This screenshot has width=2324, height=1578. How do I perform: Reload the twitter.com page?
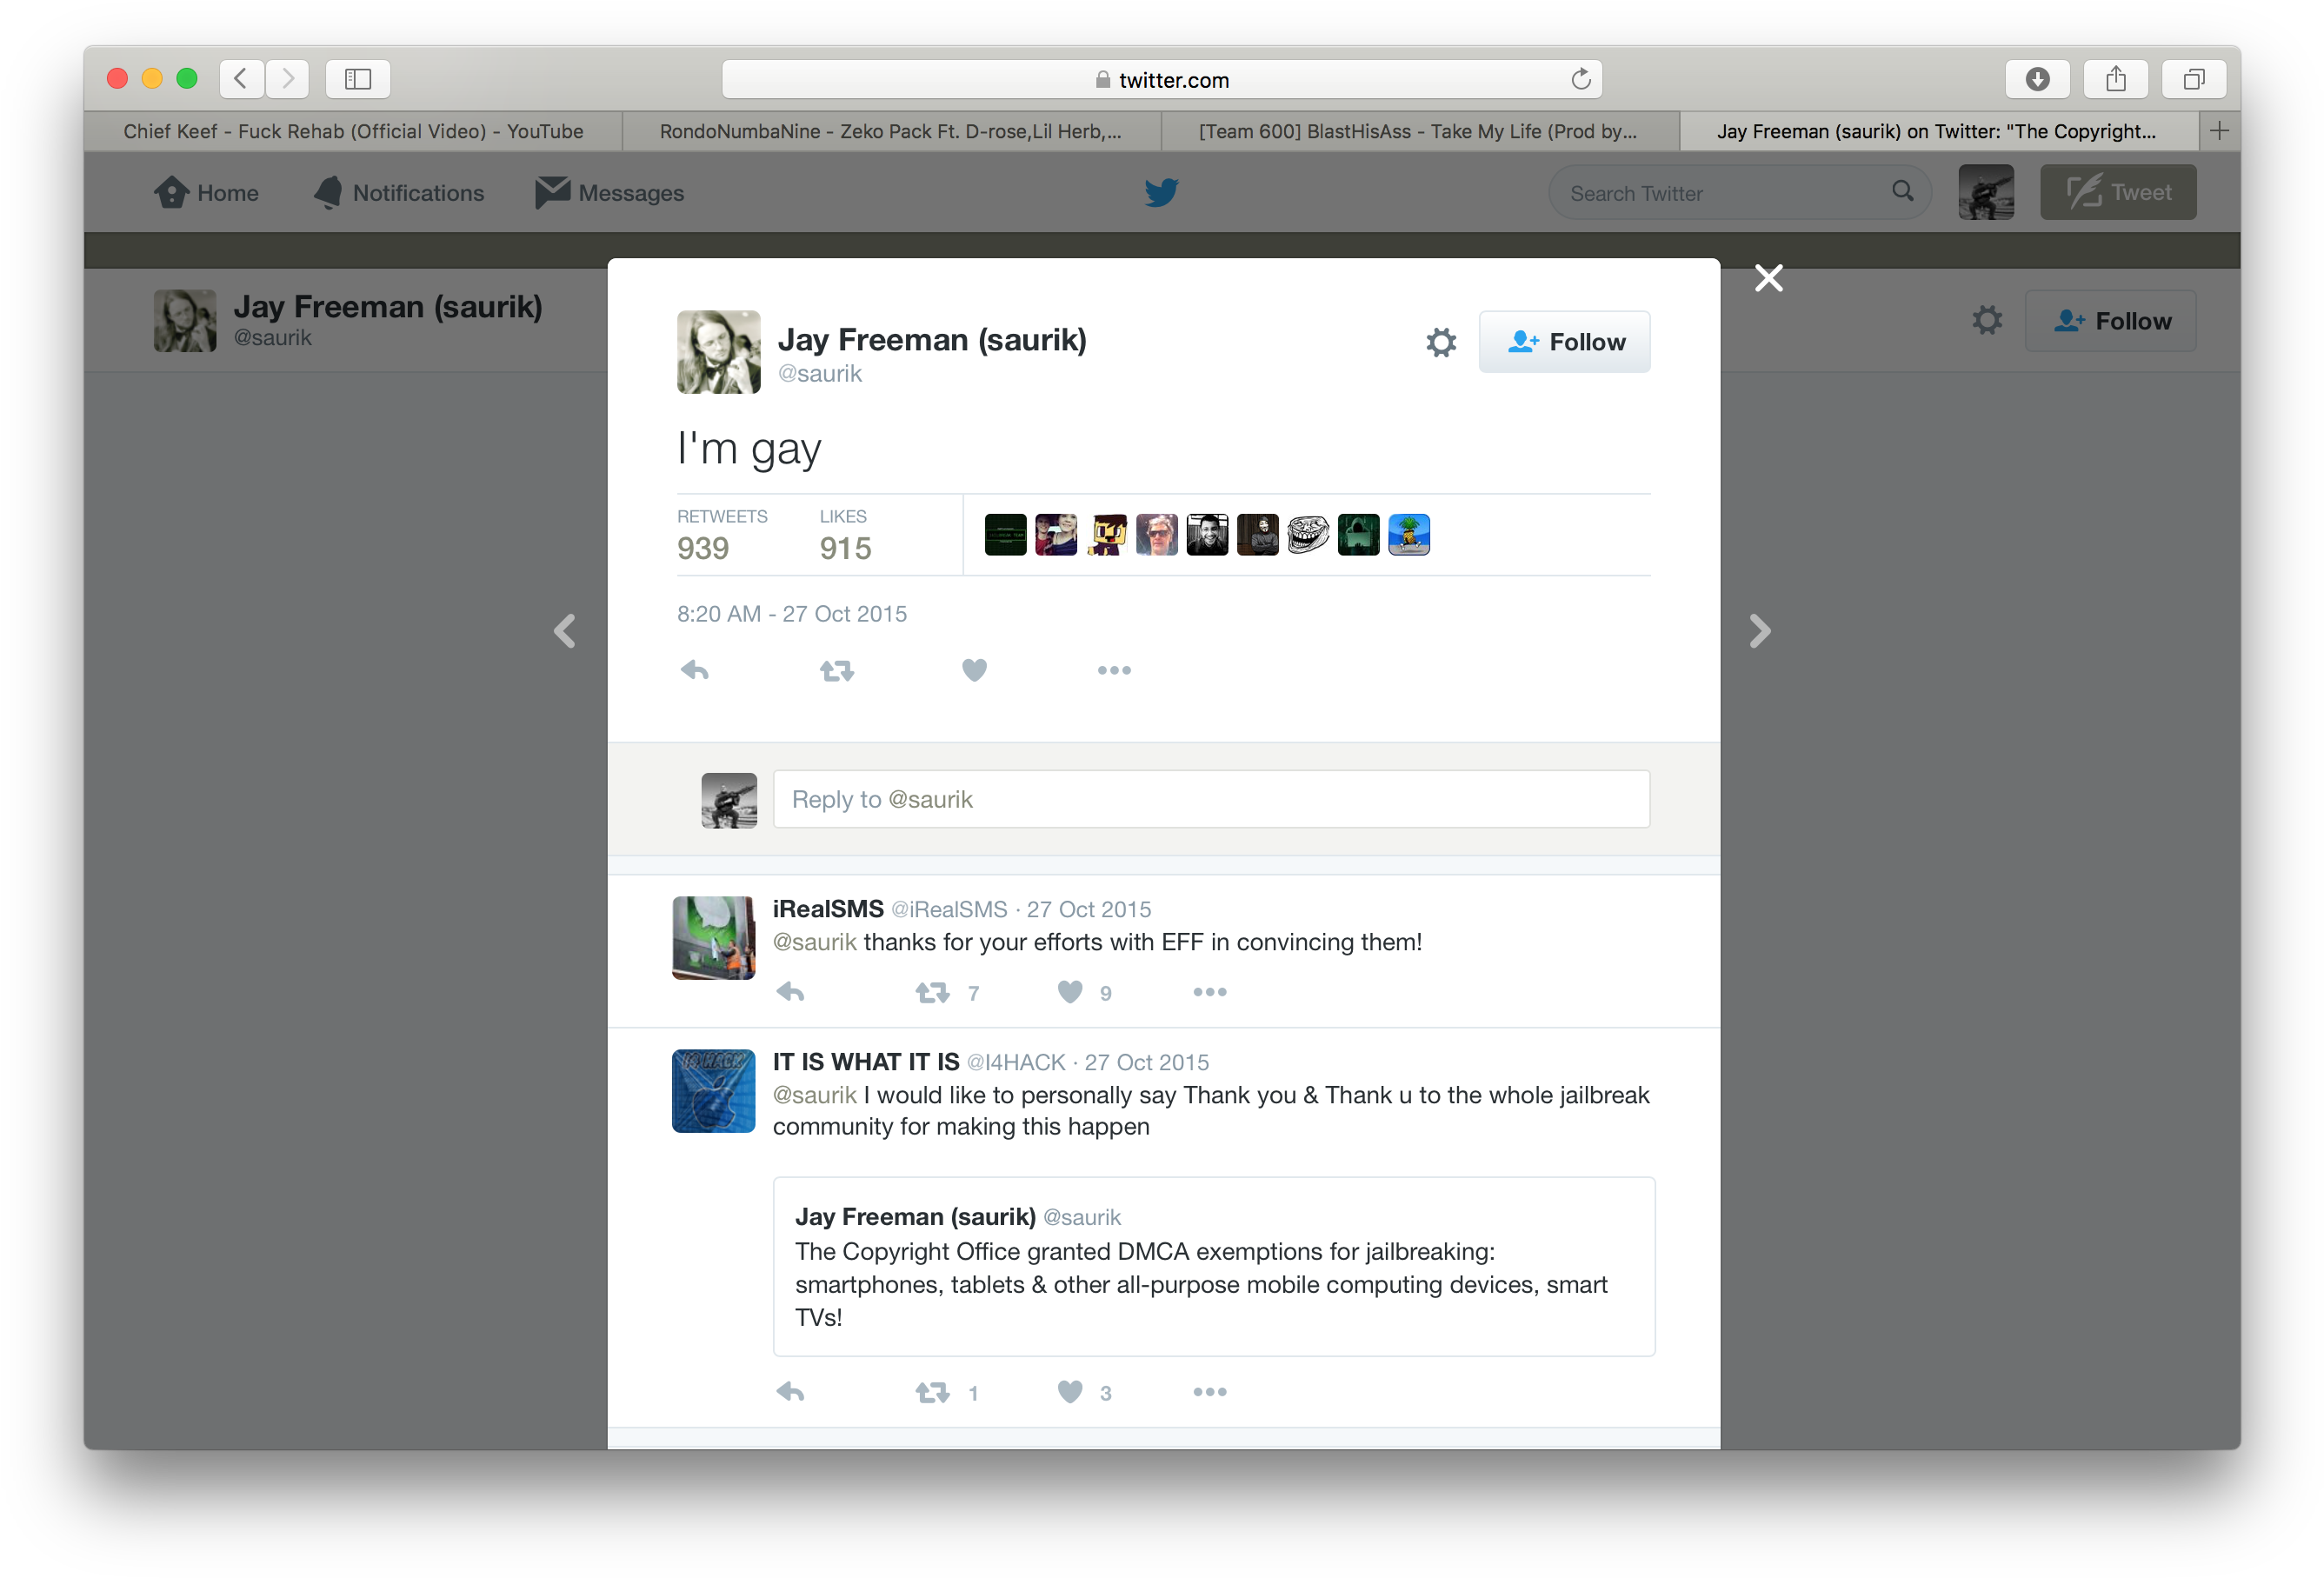point(1580,79)
